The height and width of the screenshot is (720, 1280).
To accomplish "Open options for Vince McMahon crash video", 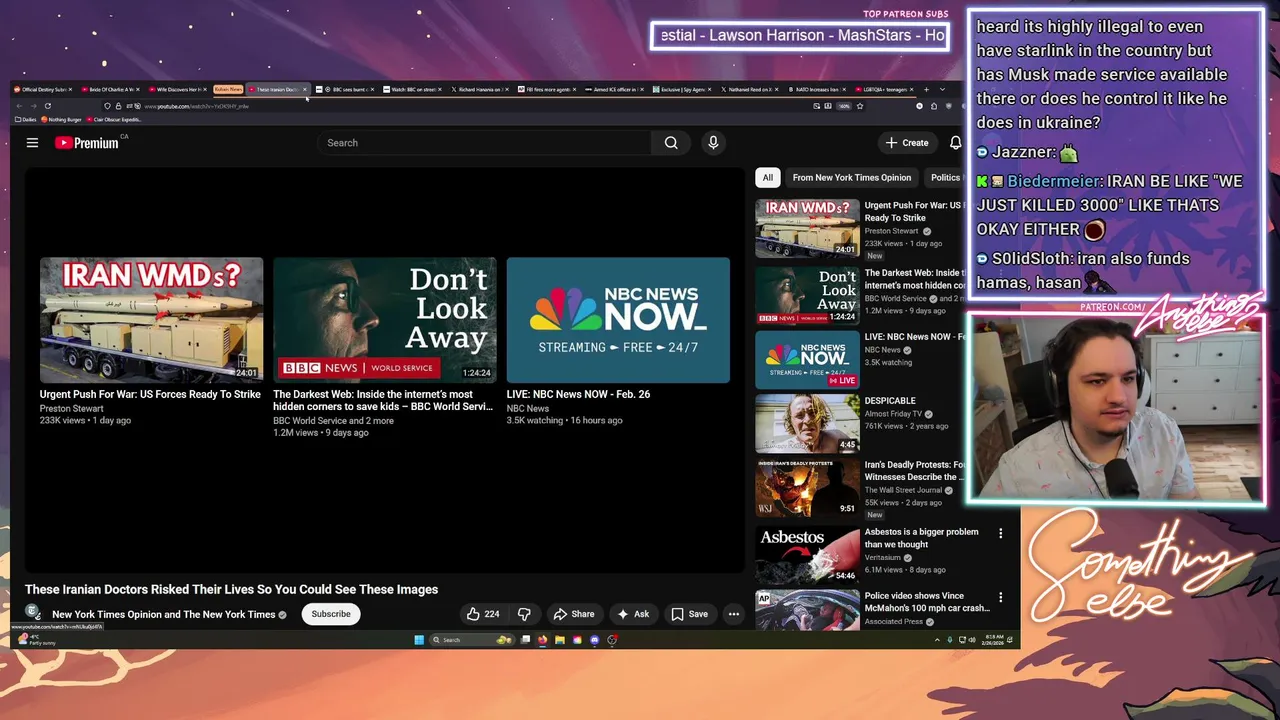I will (x=1000, y=598).
